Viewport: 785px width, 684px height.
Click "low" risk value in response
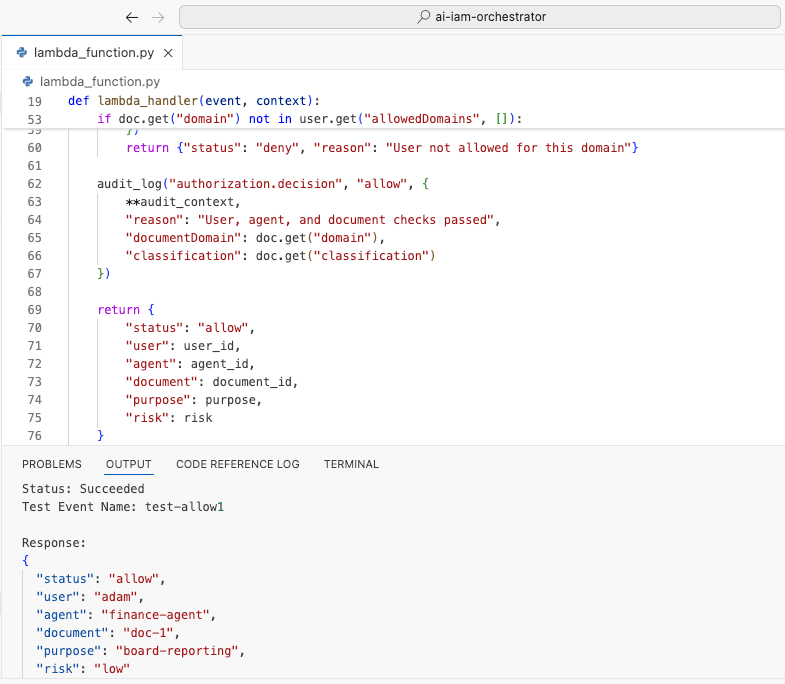[112, 669]
